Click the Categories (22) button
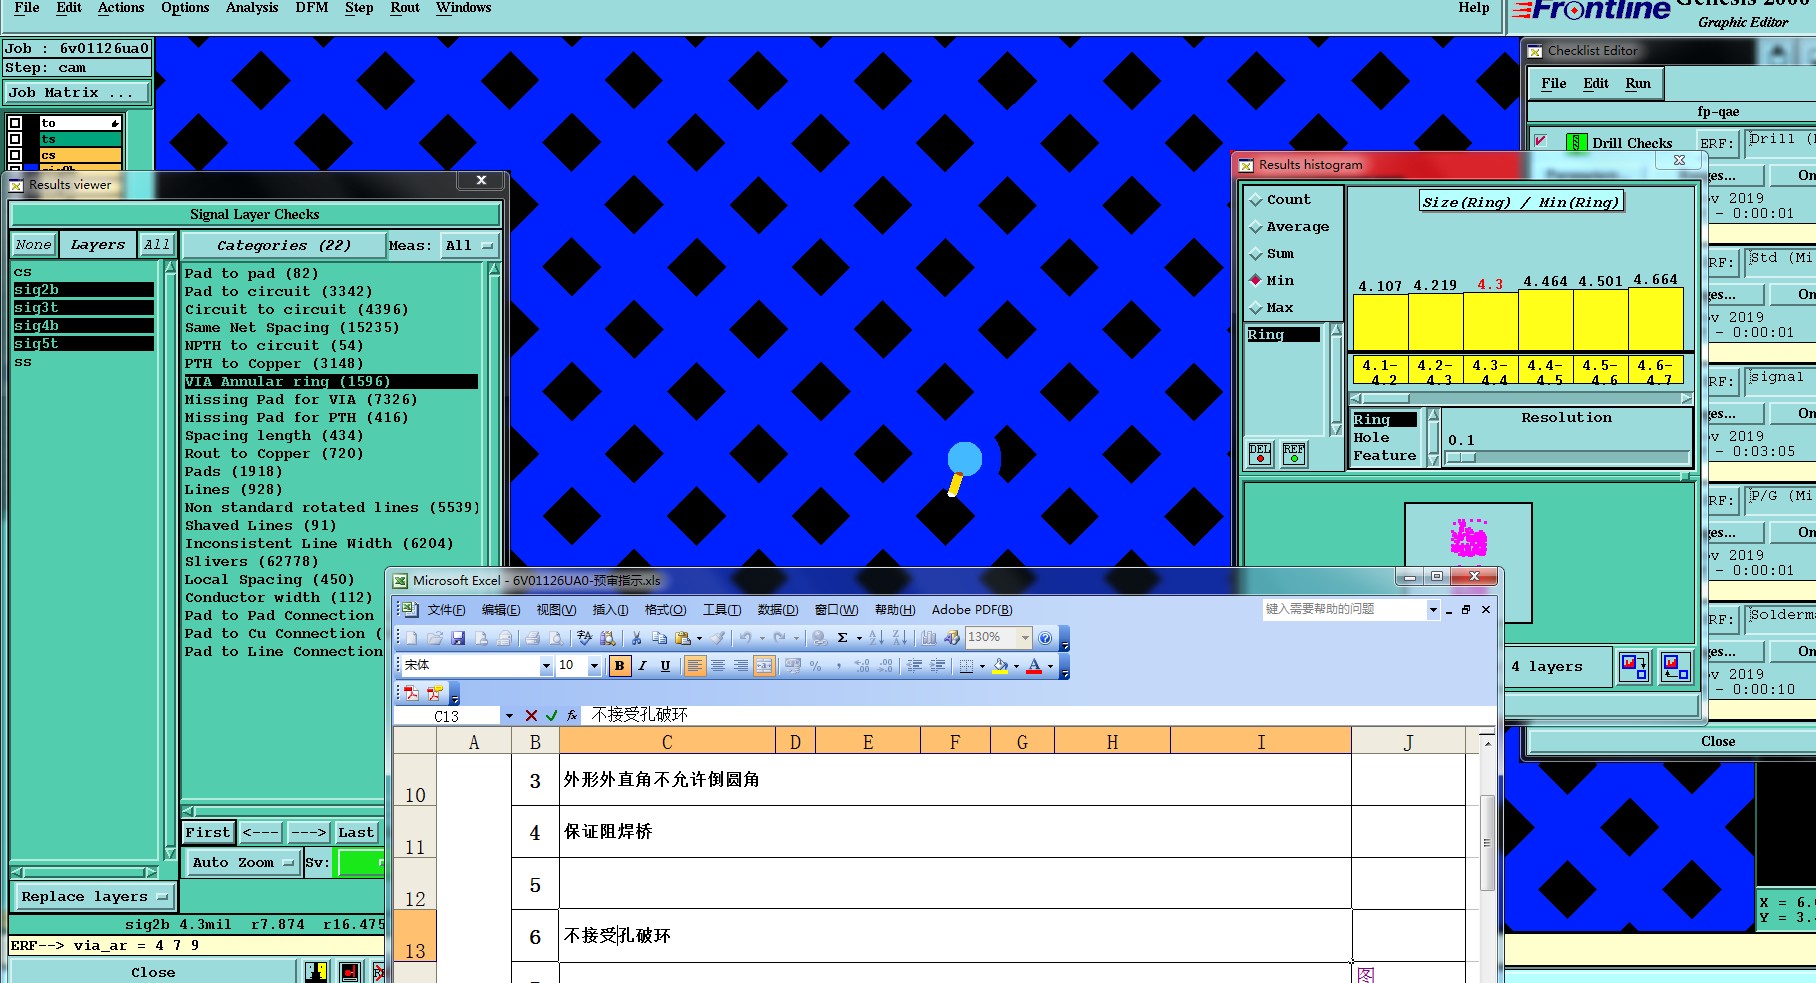 284,245
